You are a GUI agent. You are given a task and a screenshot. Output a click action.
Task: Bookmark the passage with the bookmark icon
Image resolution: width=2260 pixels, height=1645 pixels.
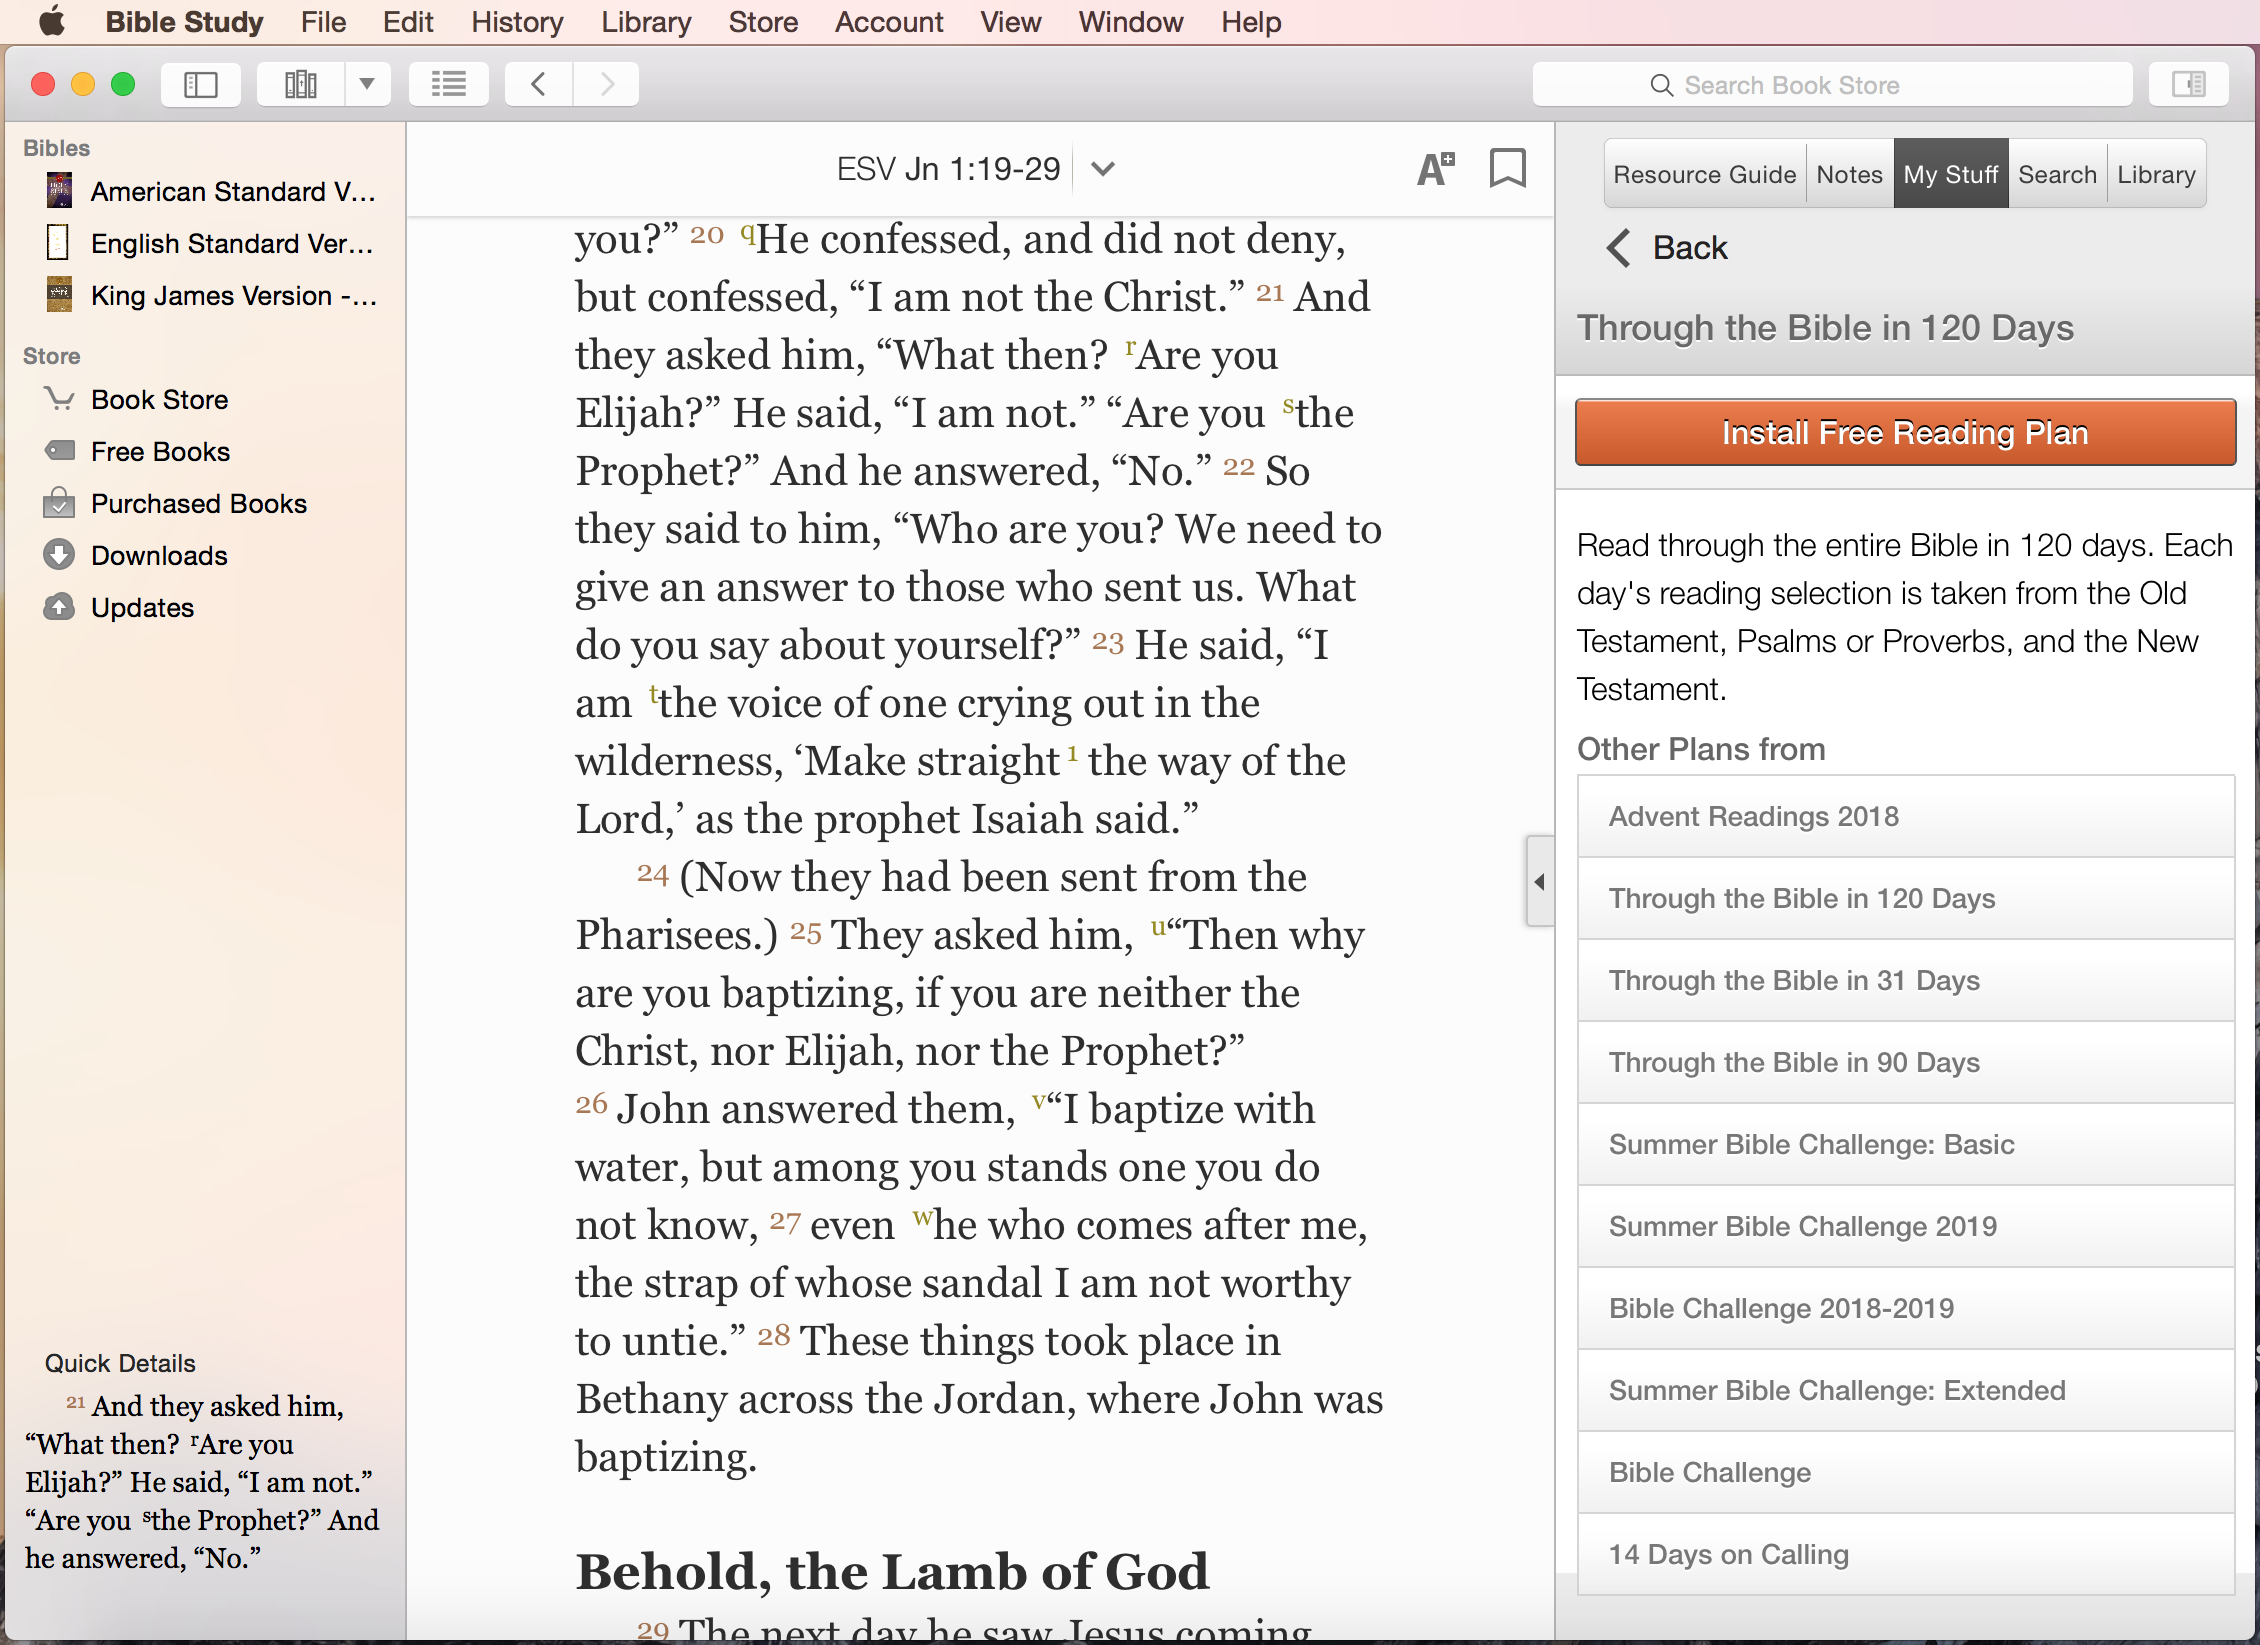(1507, 168)
